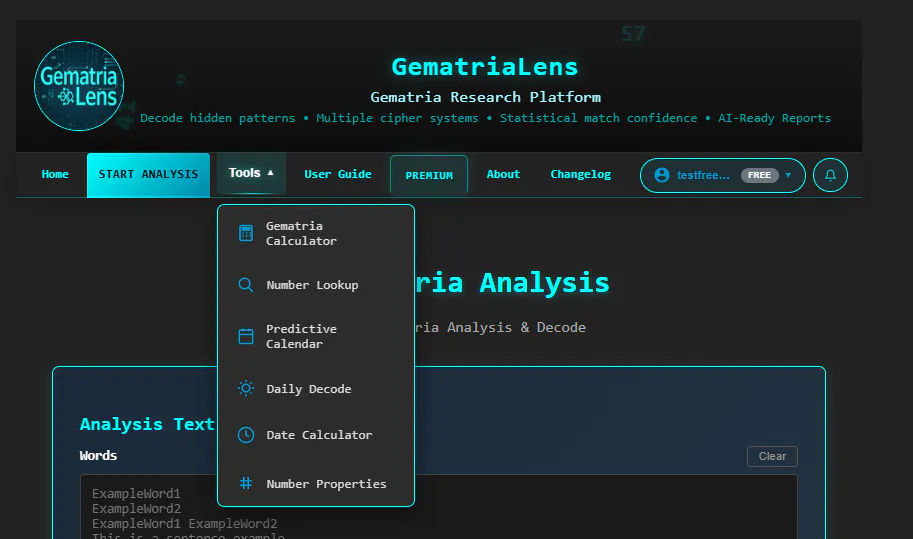
Task: Click the GematriaLens site title
Action: tap(484, 67)
